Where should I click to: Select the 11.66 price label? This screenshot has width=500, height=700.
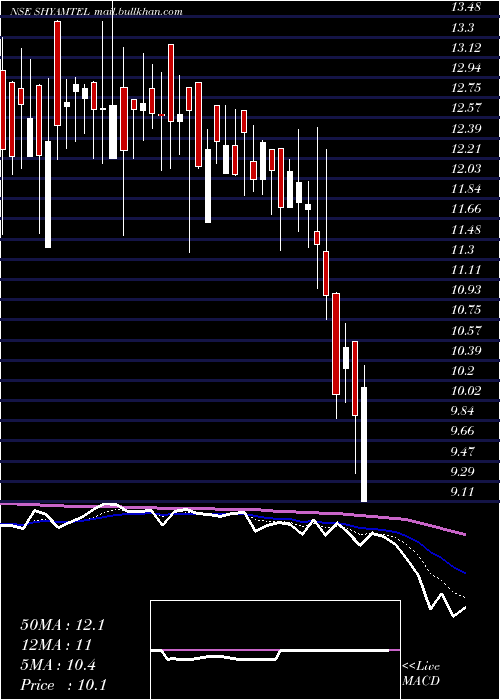point(466,209)
